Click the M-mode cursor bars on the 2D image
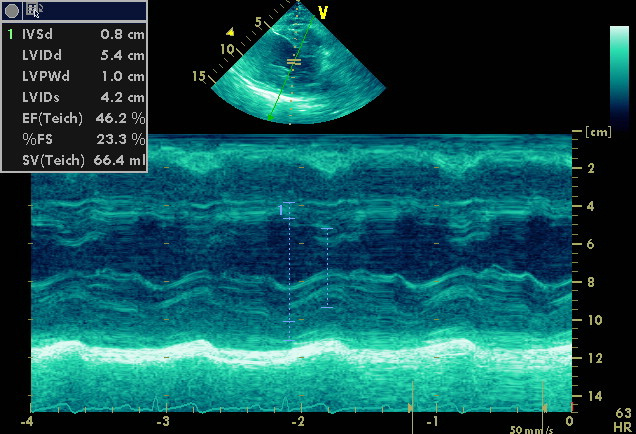This screenshot has width=636, height=434. coord(293,62)
